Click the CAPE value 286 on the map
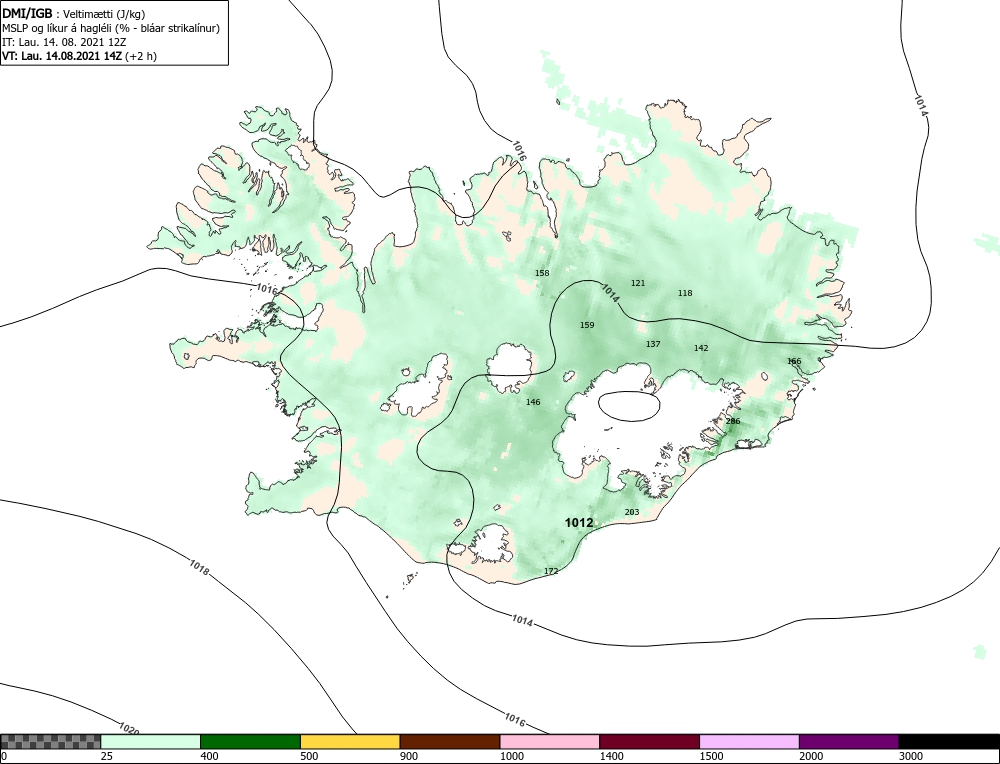 point(733,421)
